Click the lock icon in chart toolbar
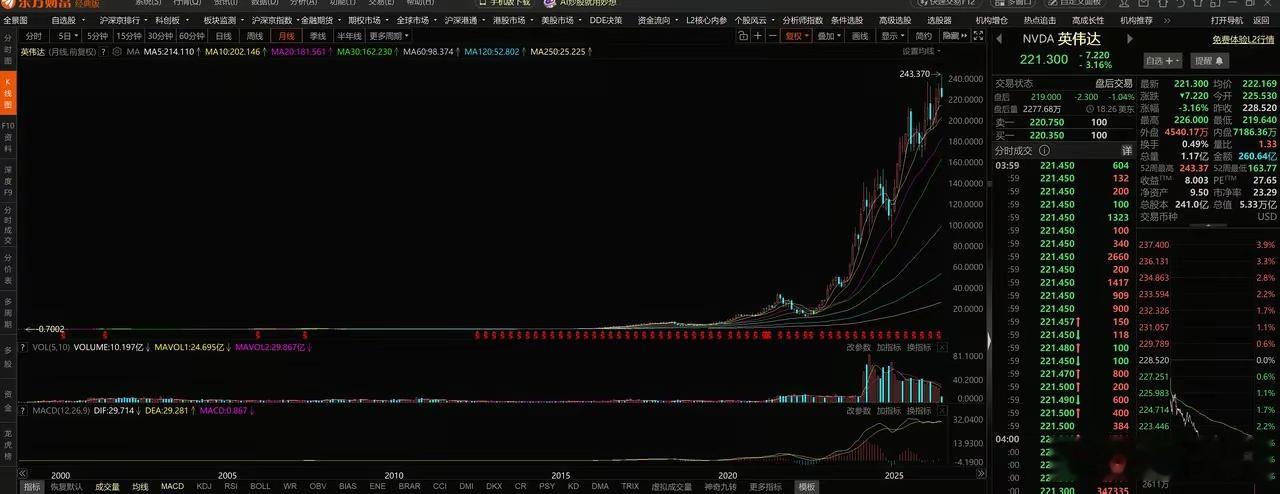The width and height of the screenshot is (1280, 494). pos(743,36)
